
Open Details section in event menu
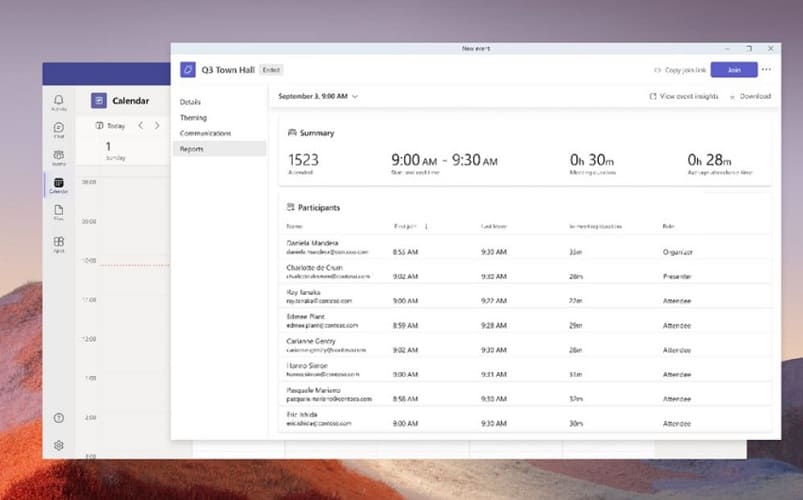pyautogui.click(x=190, y=102)
